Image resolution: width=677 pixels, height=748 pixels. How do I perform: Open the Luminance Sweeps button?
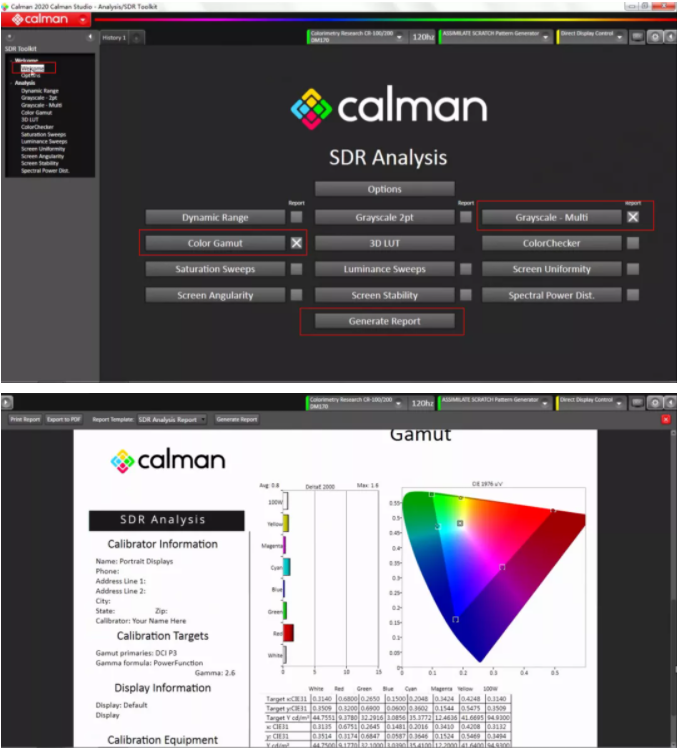(385, 269)
